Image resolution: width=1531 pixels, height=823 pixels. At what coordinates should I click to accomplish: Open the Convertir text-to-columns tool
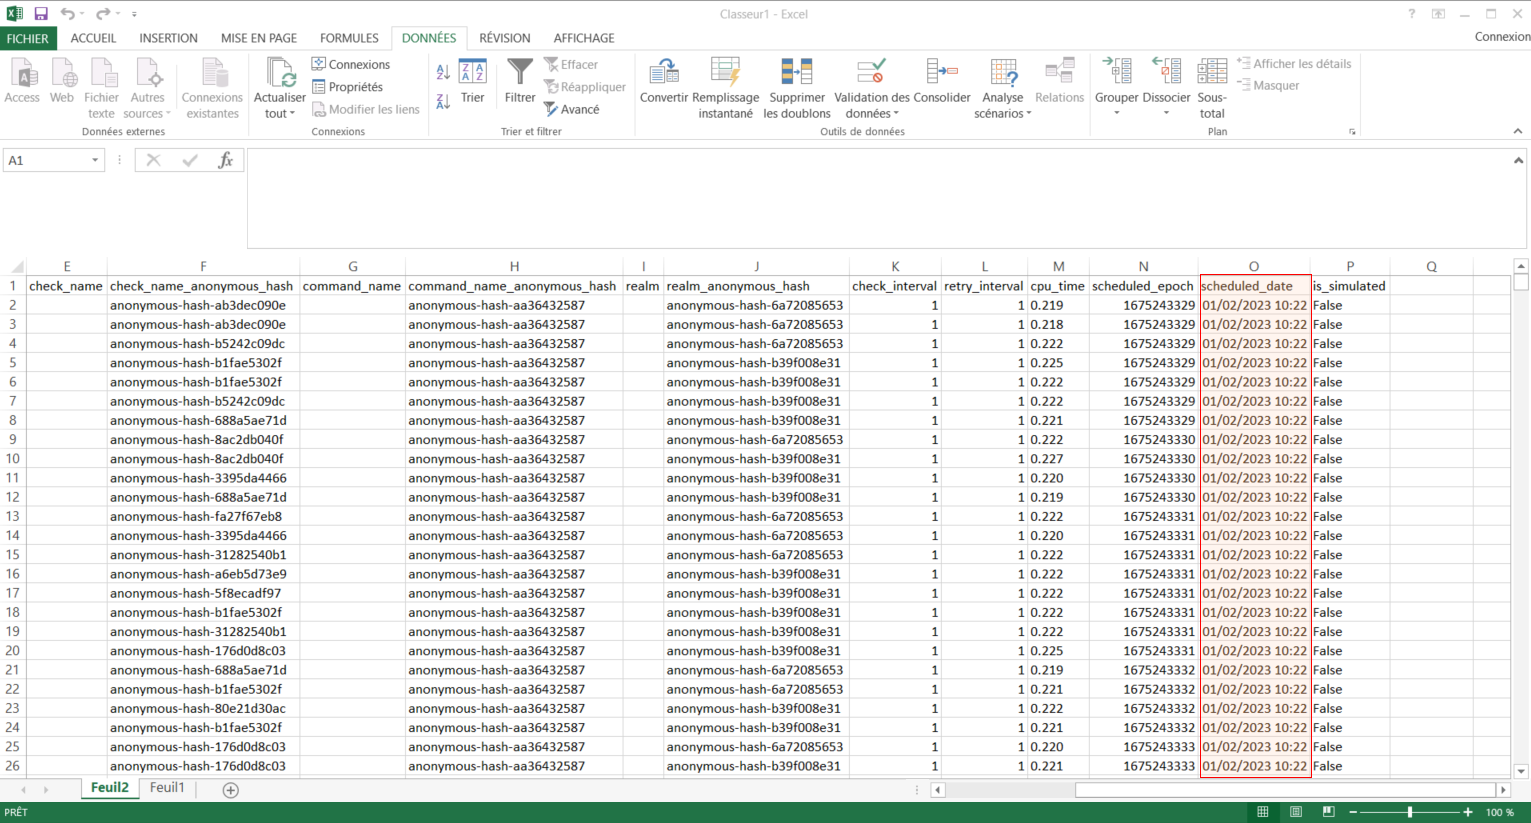tap(664, 73)
